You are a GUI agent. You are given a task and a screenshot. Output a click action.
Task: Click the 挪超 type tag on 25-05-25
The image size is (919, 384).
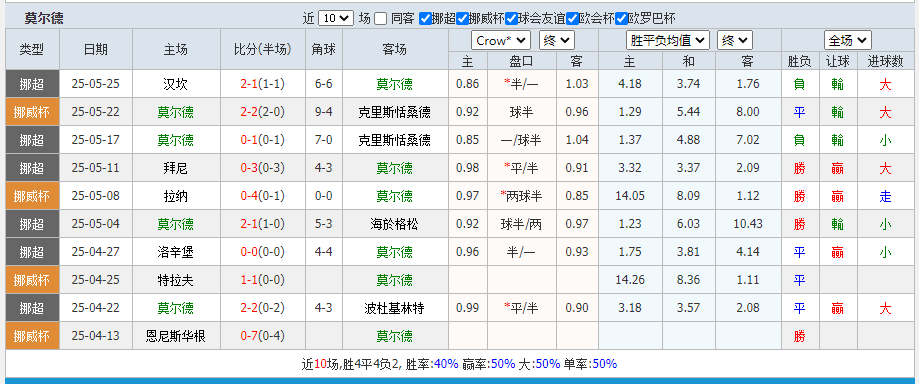point(32,84)
